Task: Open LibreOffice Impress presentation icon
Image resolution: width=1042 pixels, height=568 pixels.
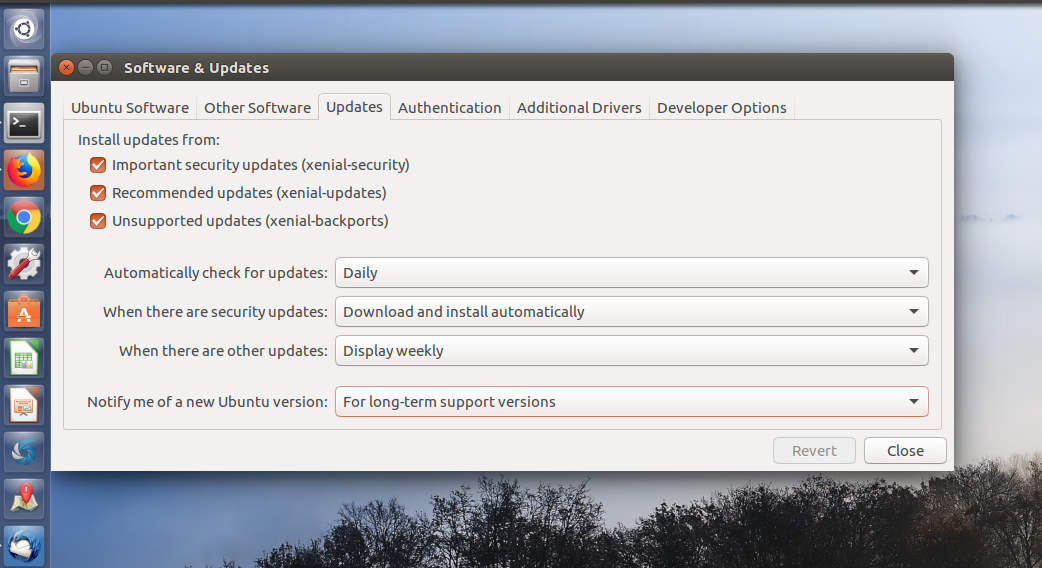Action: pyautogui.click(x=24, y=405)
